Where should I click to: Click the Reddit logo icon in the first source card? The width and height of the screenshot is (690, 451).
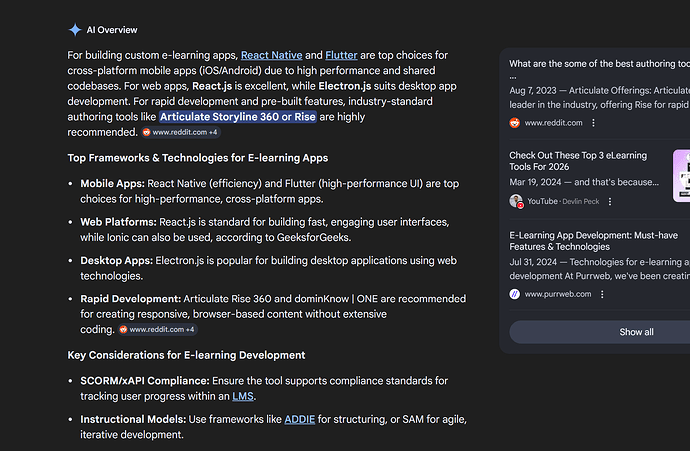515,123
